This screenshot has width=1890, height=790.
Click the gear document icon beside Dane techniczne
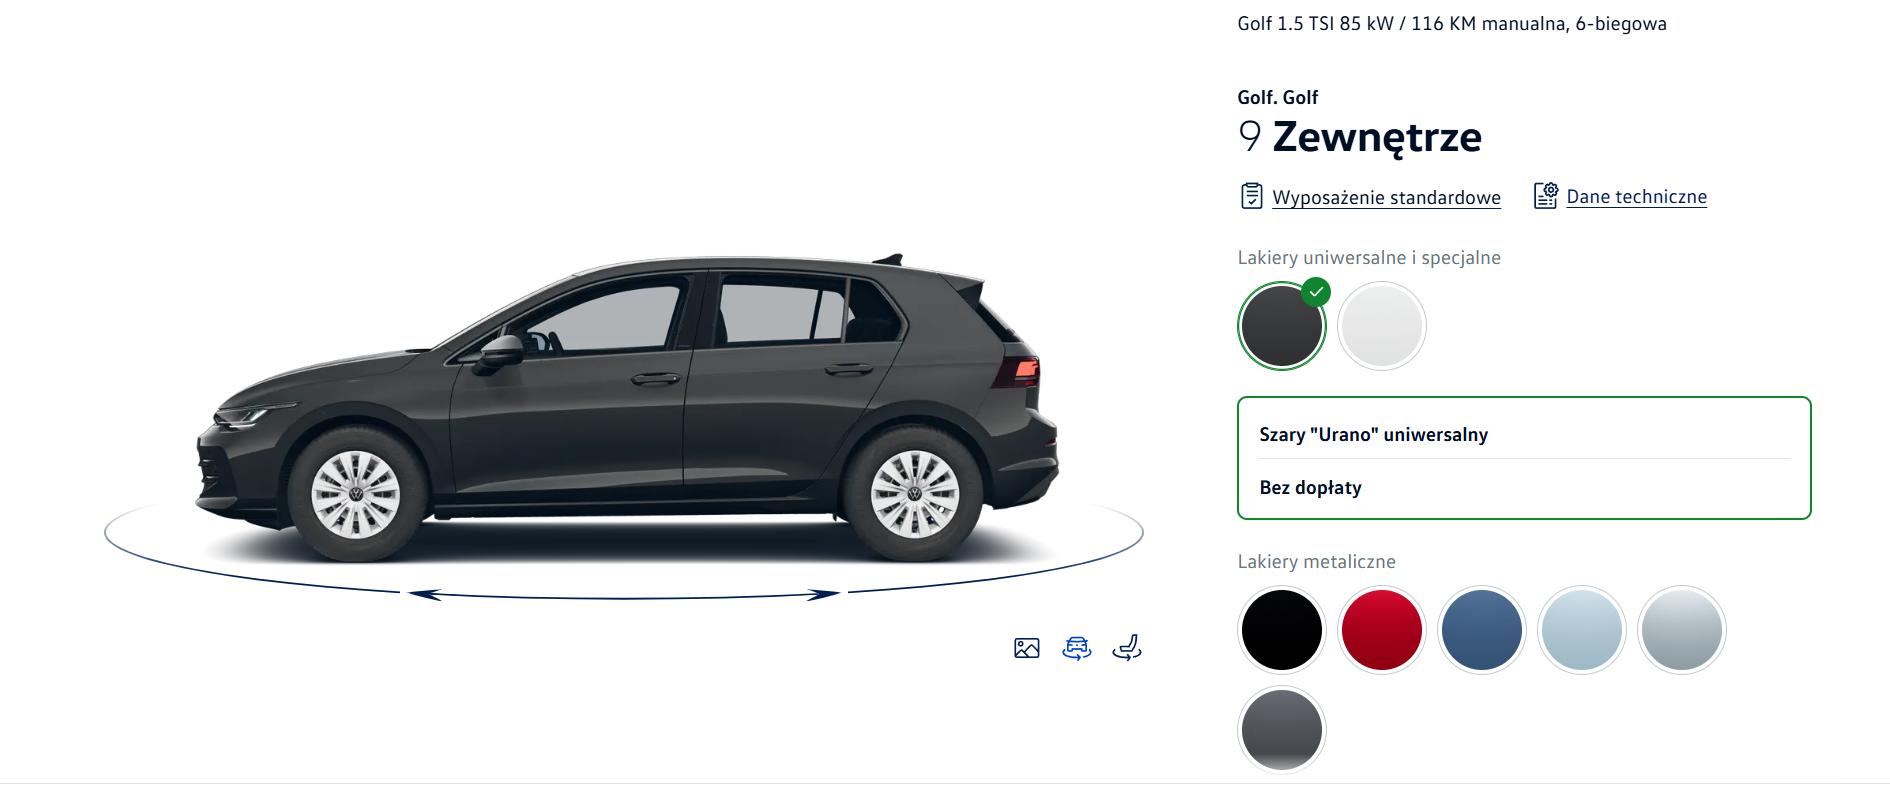(x=1546, y=196)
